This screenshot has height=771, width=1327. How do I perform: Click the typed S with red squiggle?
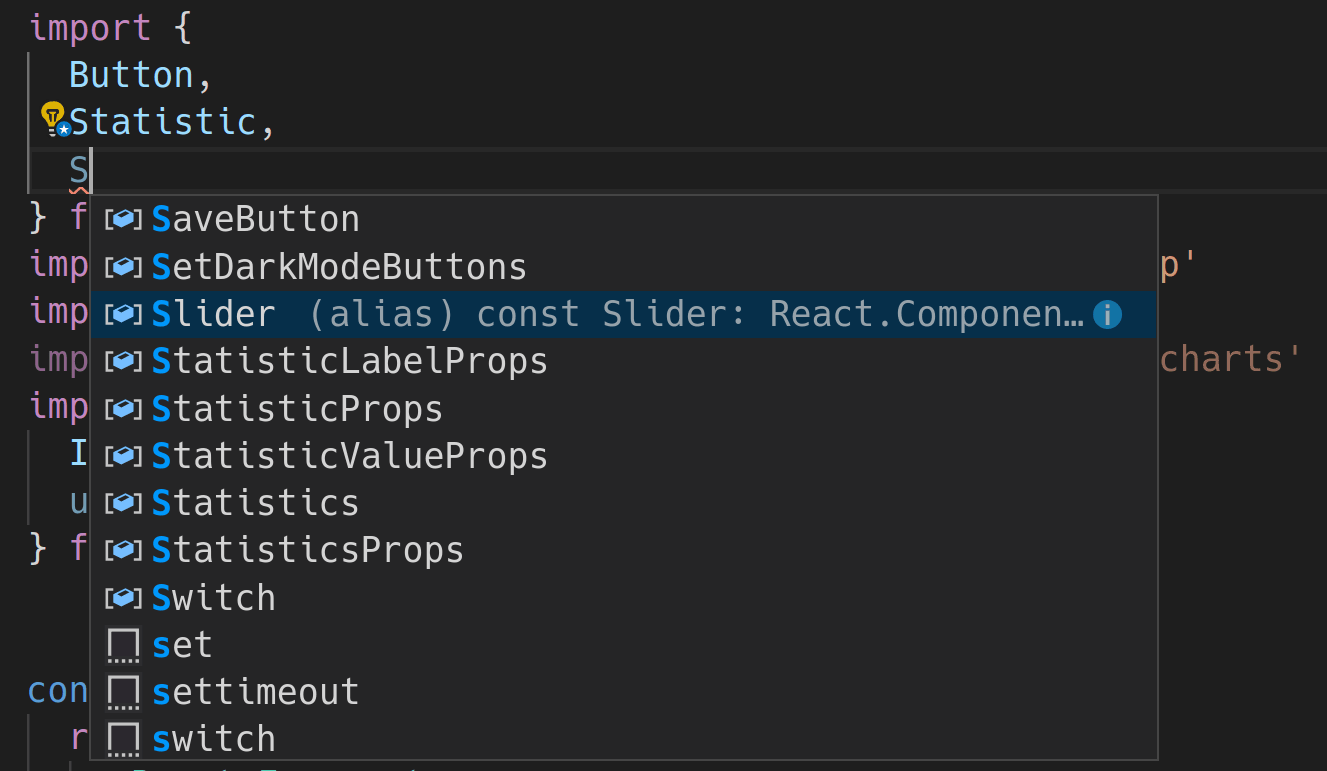click(x=79, y=170)
